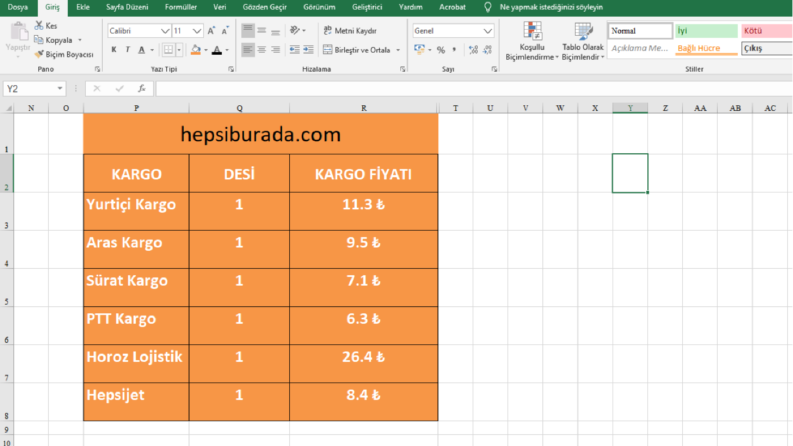Image resolution: width=793 pixels, height=446 pixels.
Task: Switch to the Veri tab
Action: tap(219, 7)
